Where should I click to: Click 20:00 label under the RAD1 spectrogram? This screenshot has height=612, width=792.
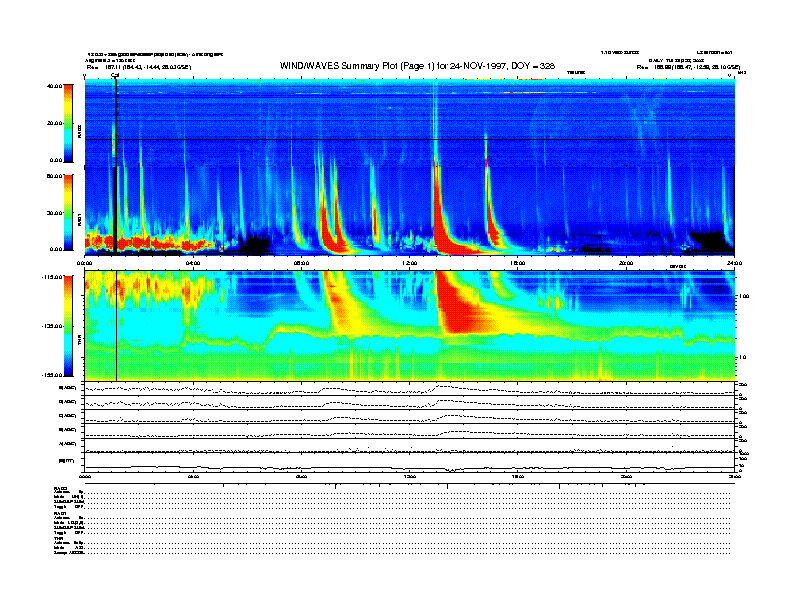click(x=626, y=263)
